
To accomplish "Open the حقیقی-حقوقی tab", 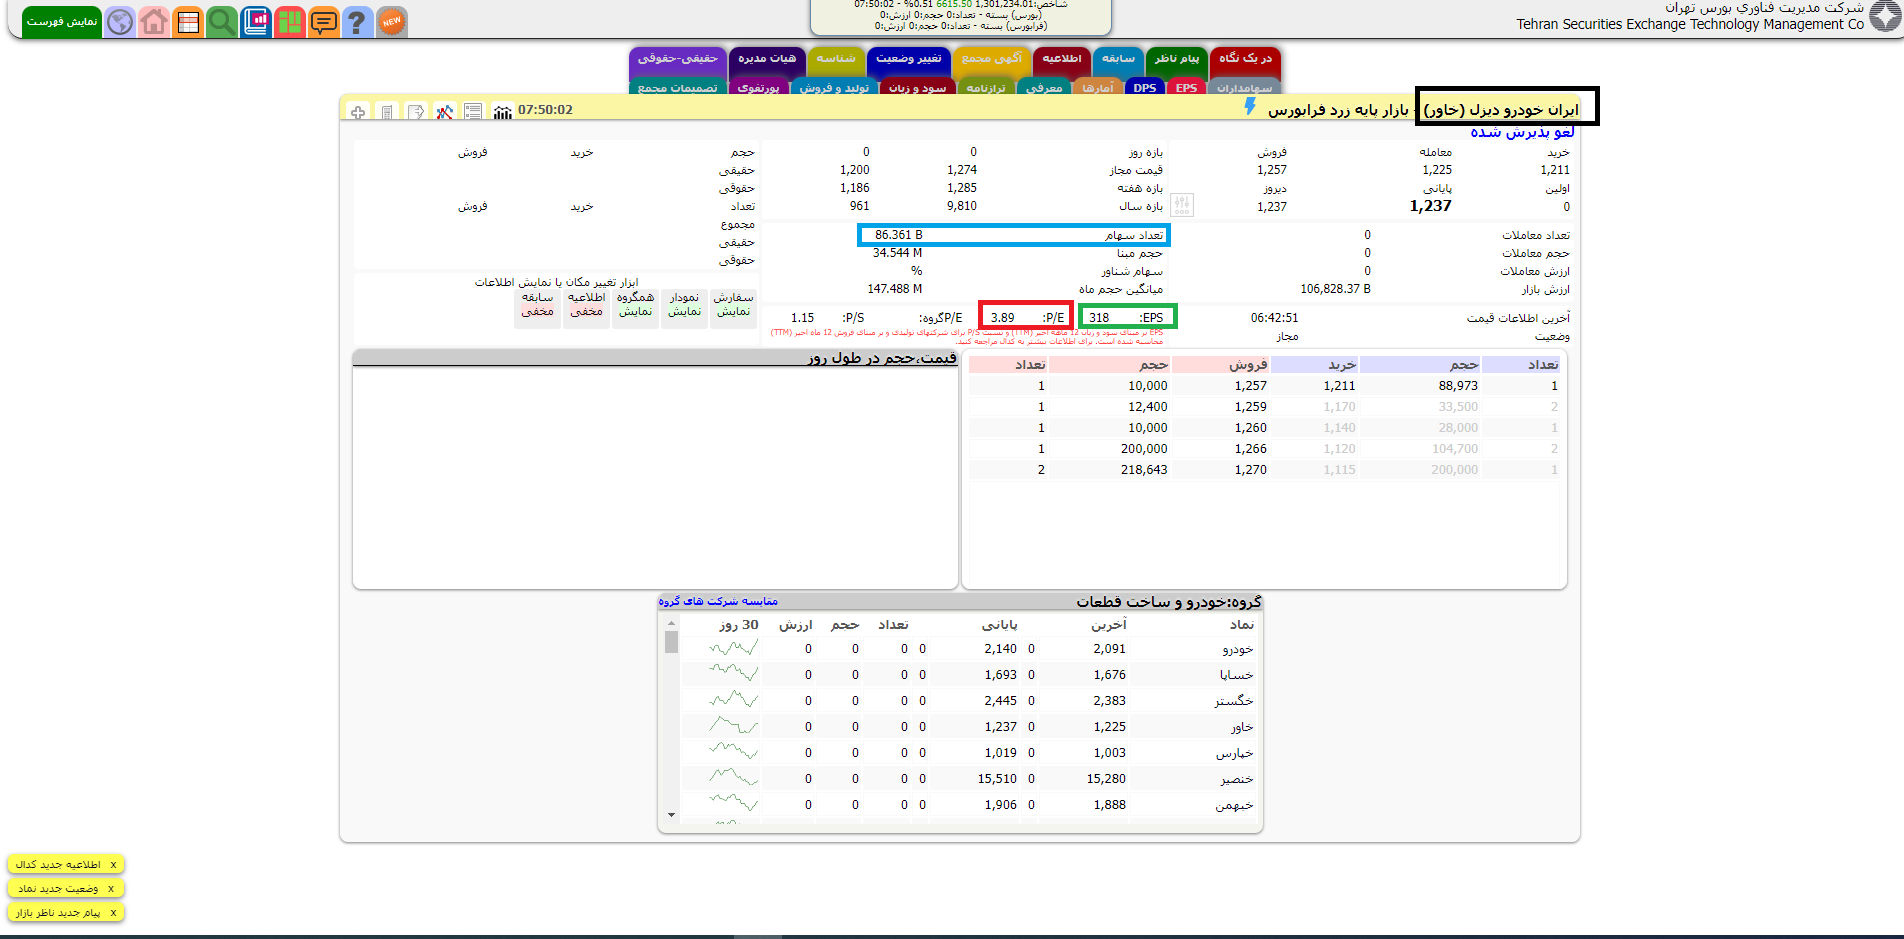I will (678, 60).
